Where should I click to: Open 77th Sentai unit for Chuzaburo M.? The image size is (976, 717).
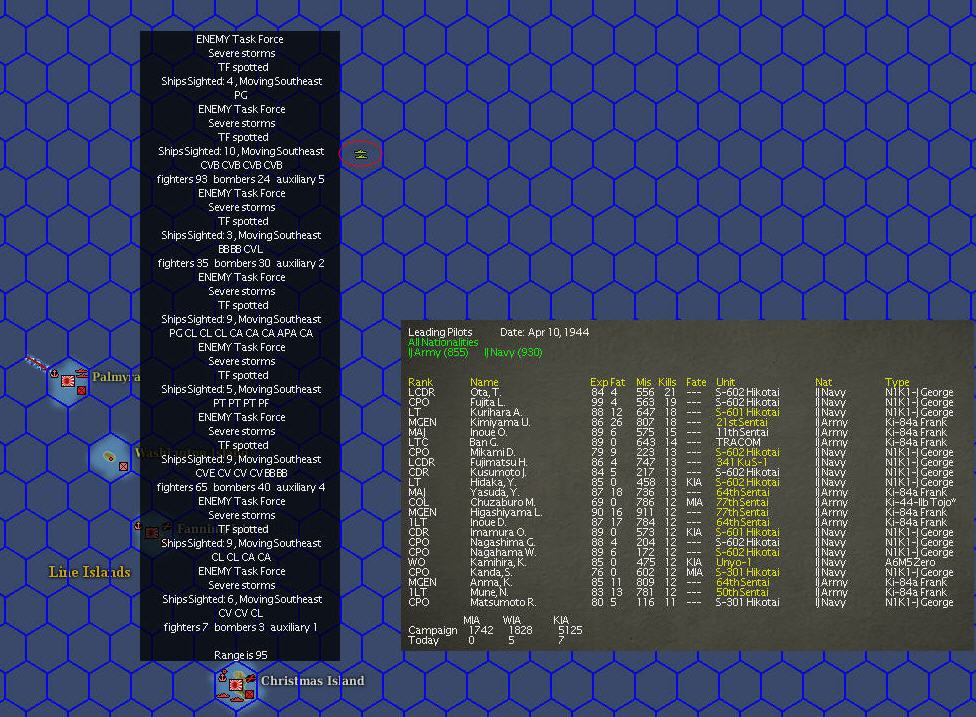coord(742,502)
